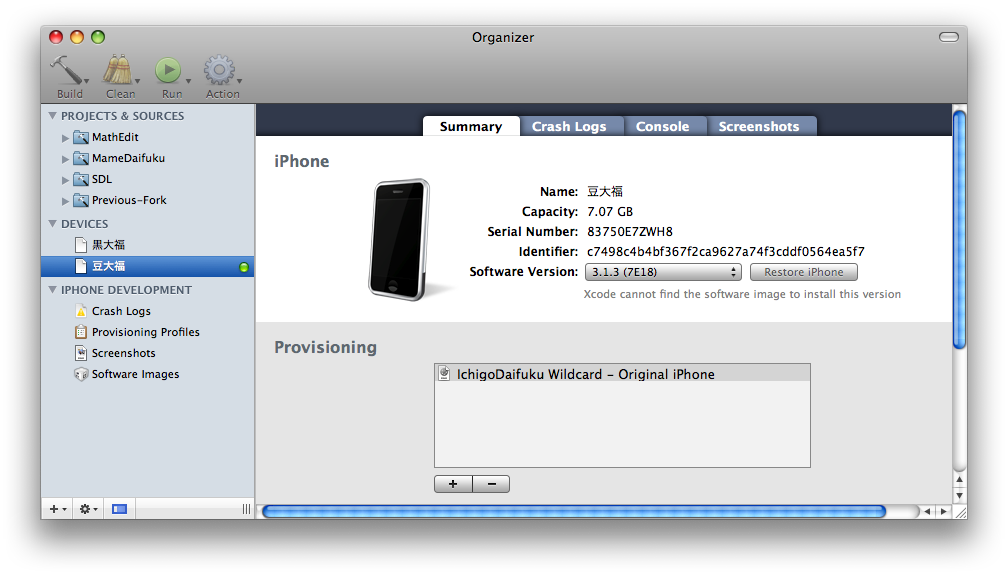Image resolution: width=1008 pixels, height=575 pixels.
Task: Select the 黒大福 device
Action: point(108,245)
